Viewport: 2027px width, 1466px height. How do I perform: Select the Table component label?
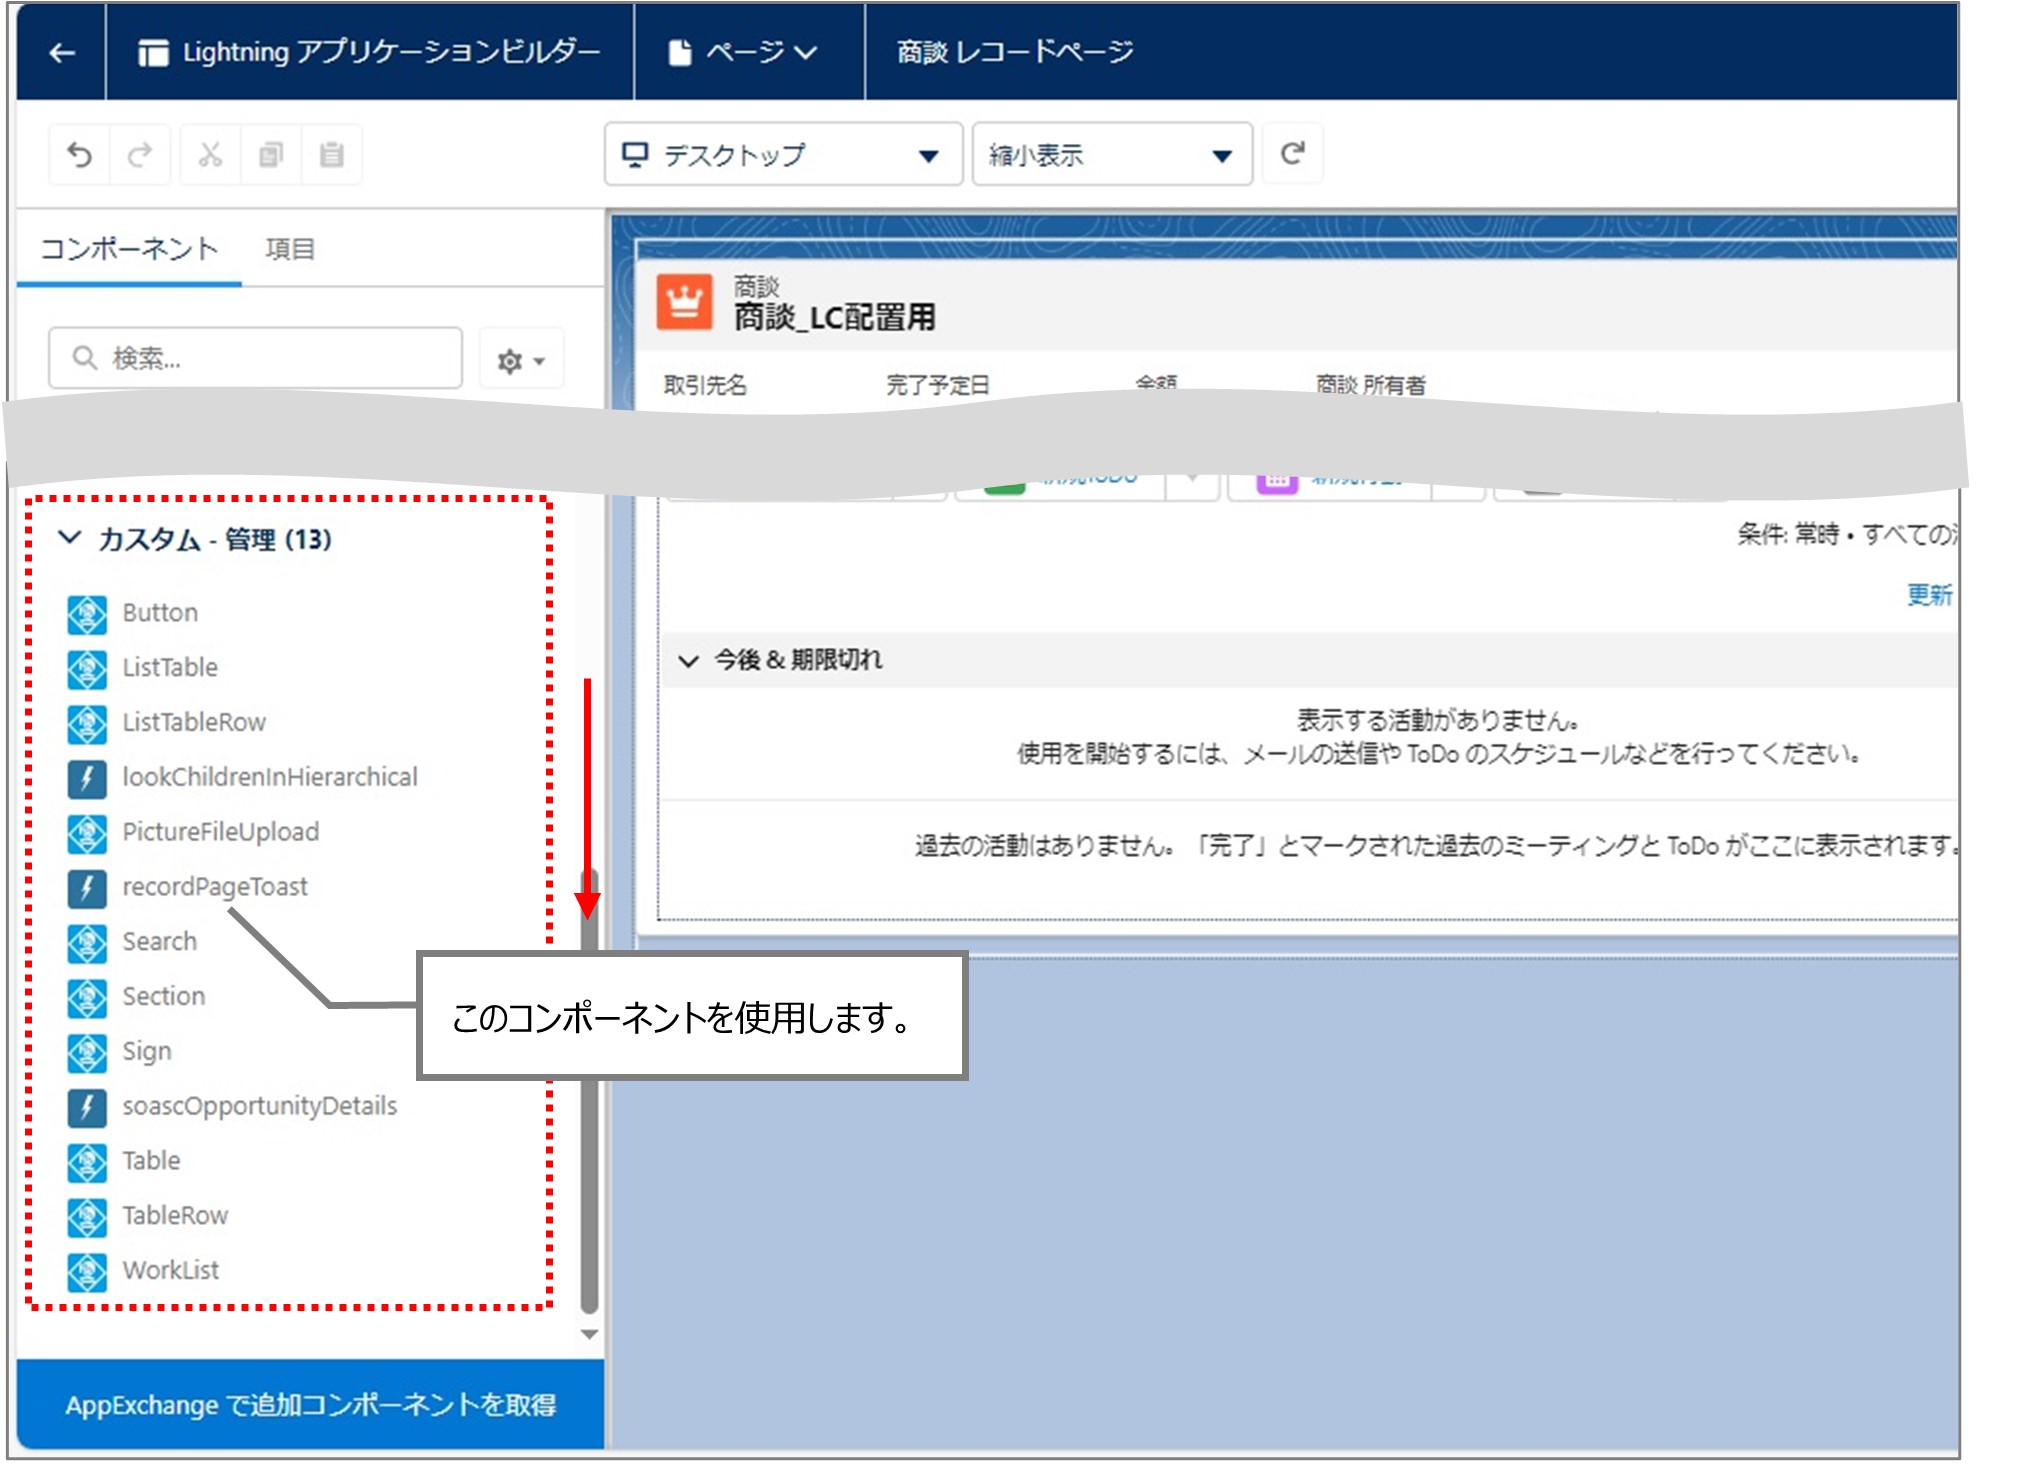pyautogui.click(x=151, y=1161)
